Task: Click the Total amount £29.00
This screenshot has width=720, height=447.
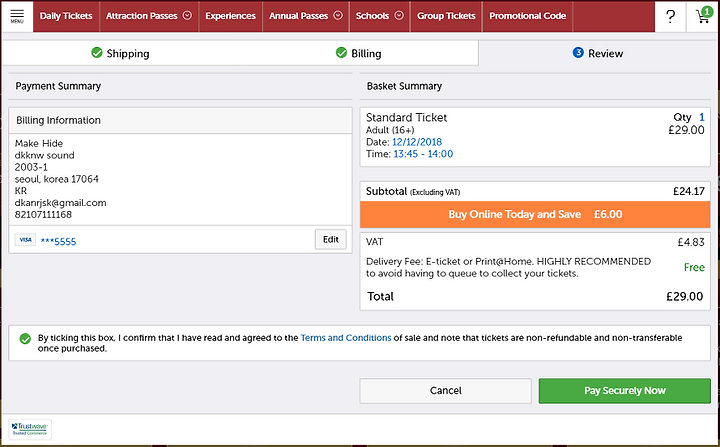Action: coord(685,297)
